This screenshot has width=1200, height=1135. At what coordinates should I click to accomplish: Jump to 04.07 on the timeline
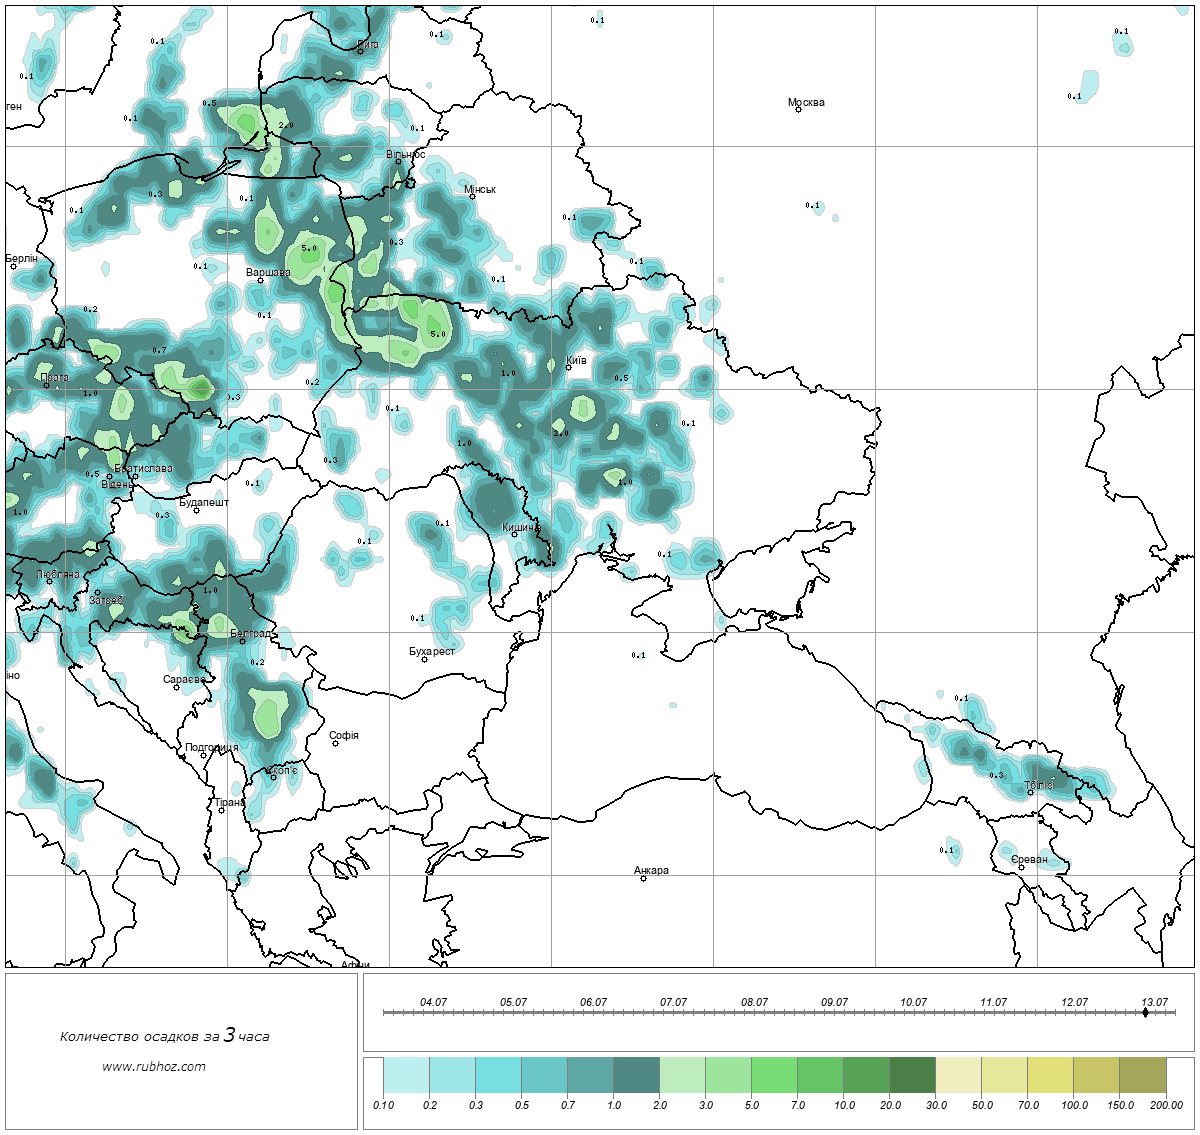433,1003
